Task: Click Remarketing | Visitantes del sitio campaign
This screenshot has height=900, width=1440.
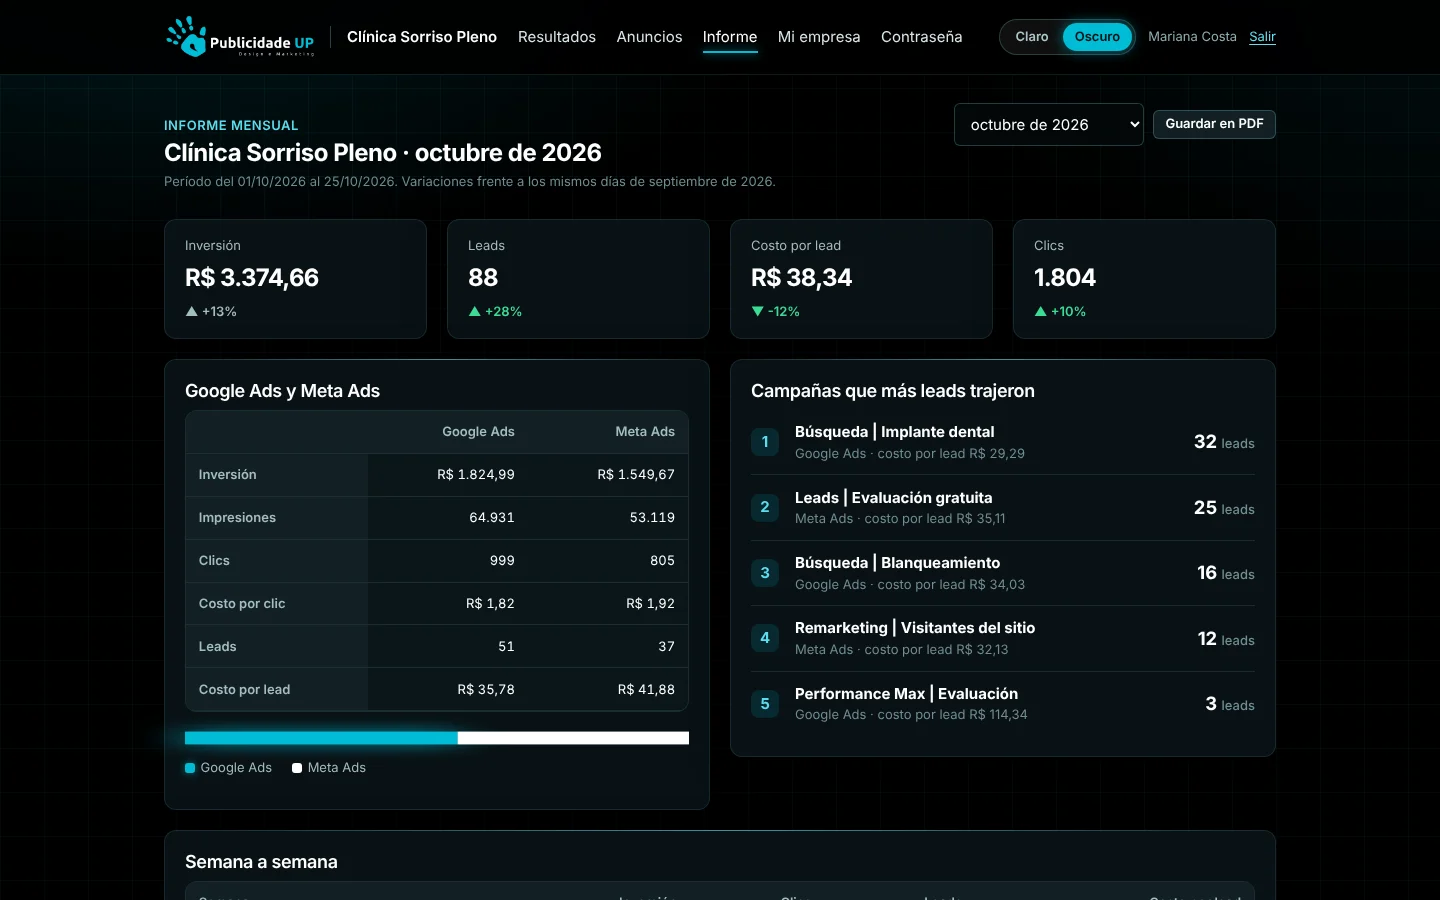Action: pyautogui.click(x=915, y=628)
